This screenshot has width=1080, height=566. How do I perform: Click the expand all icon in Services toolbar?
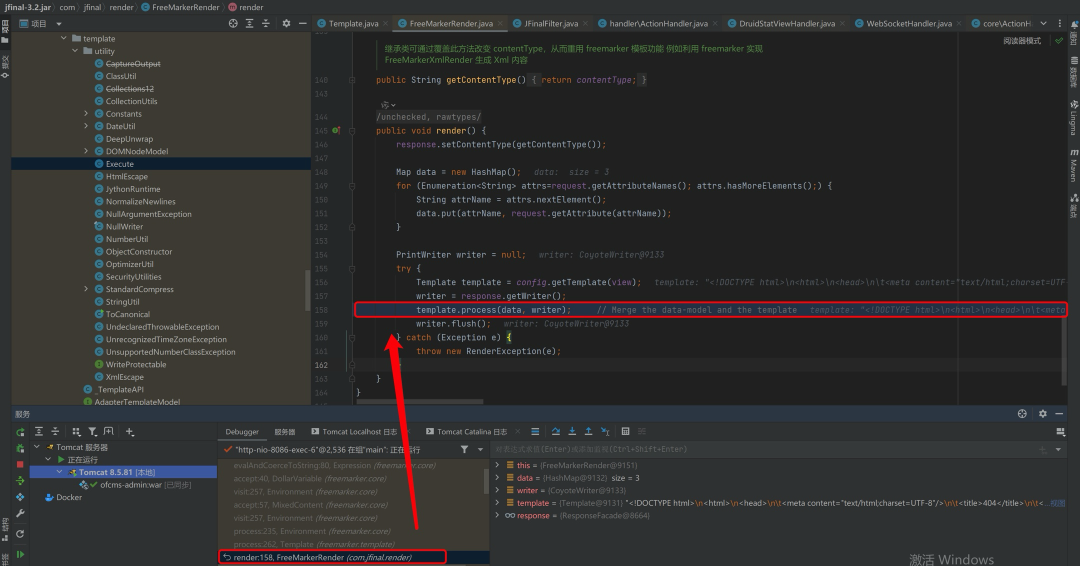[x=39, y=432]
